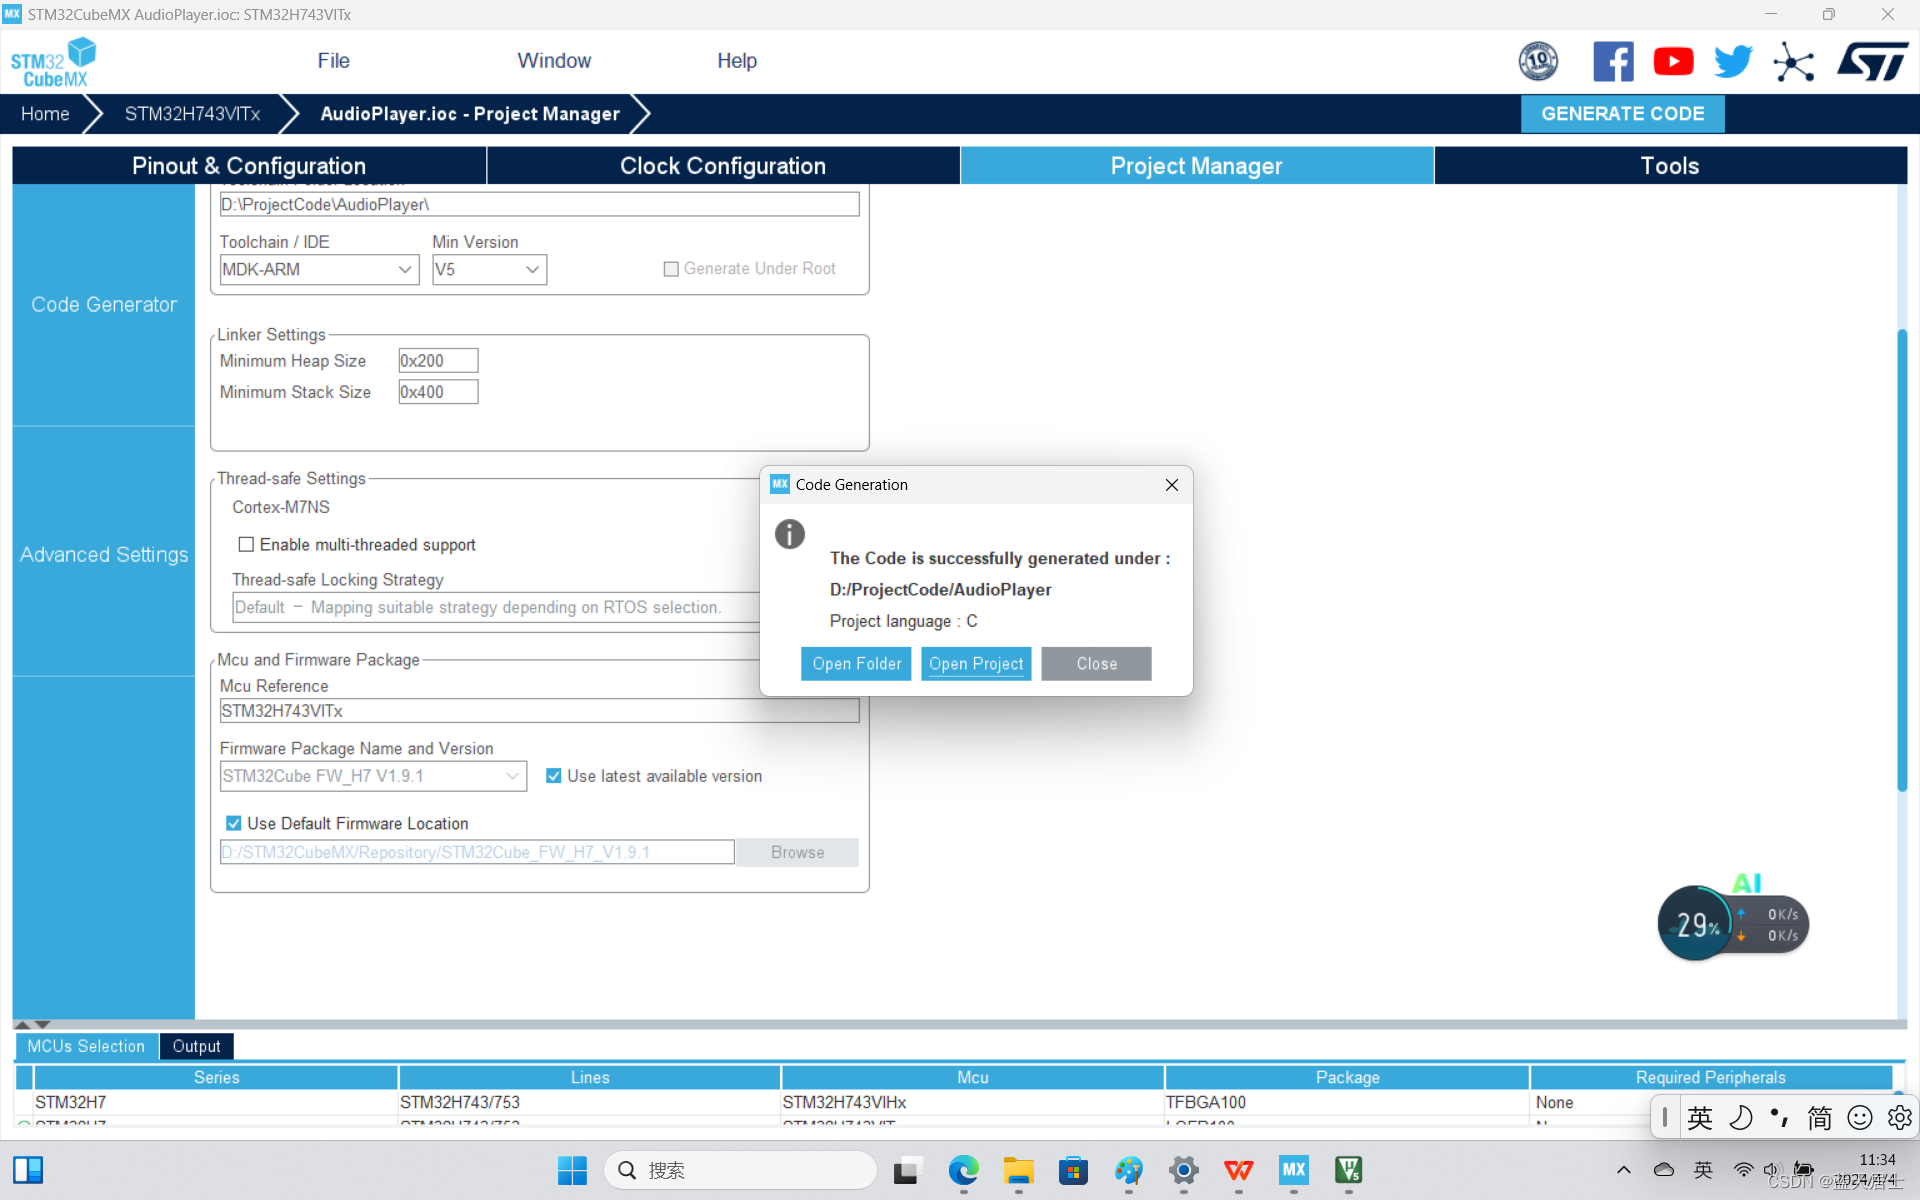Screen dimensions: 1920x1200
Task: Click the STM32CubeMX taskbar icon
Action: [x=1293, y=1170]
